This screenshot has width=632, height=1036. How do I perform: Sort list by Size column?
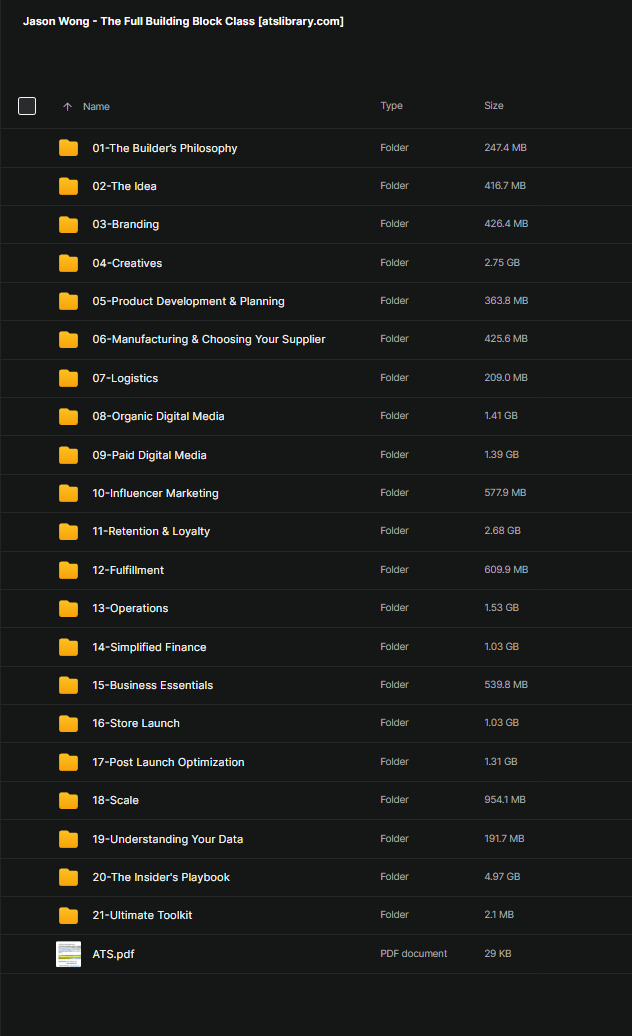click(x=494, y=106)
